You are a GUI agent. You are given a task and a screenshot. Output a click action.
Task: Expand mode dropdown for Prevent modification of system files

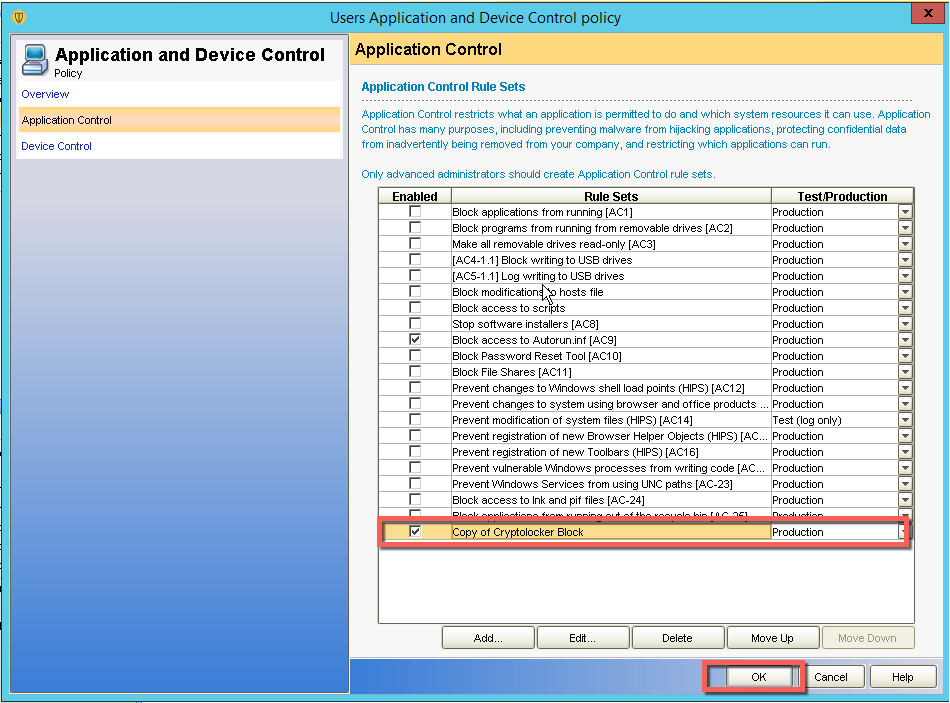[905, 420]
